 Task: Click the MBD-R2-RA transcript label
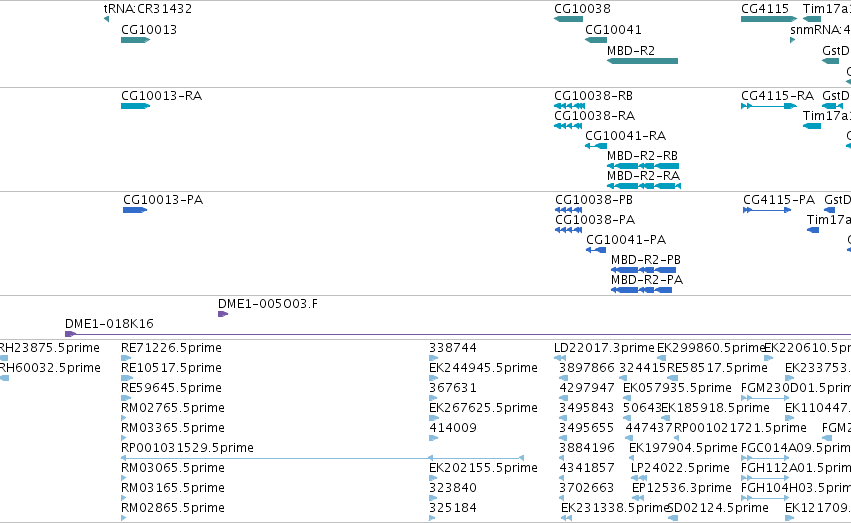(x=643, y=176)
